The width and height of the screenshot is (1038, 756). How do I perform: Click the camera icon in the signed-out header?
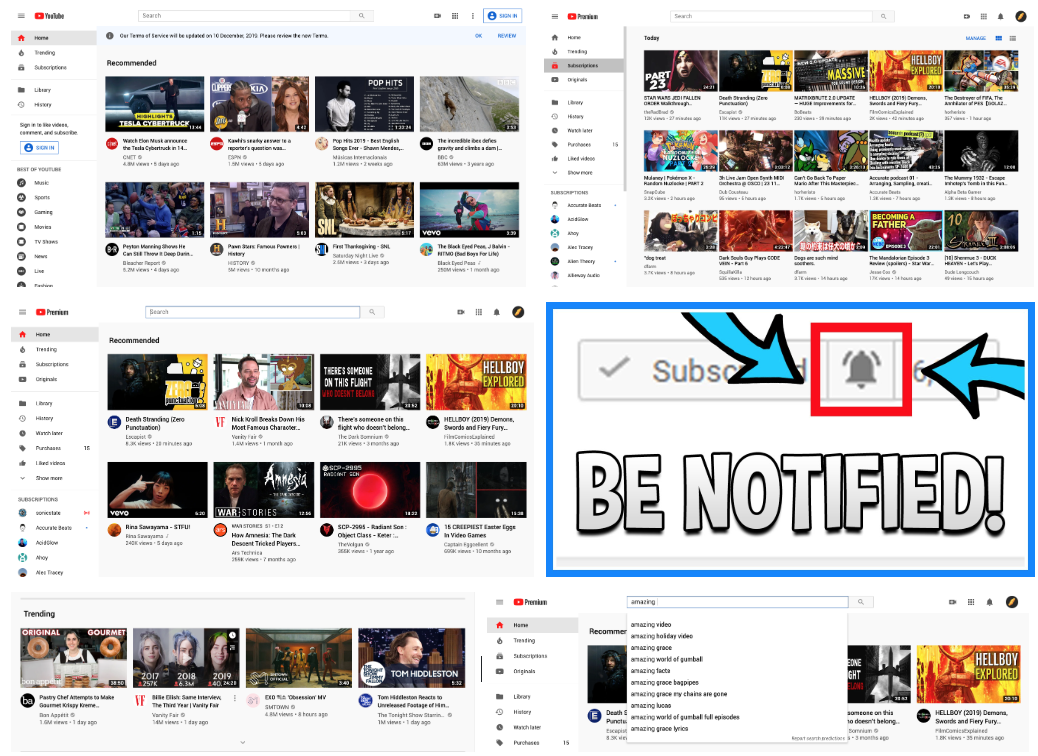437,16
